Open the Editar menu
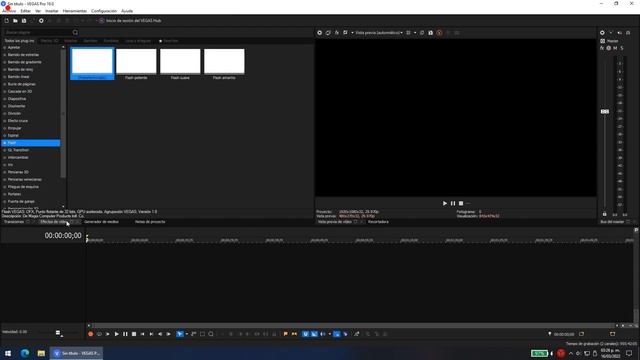This screenshot has width=640, height=360. 25,11
